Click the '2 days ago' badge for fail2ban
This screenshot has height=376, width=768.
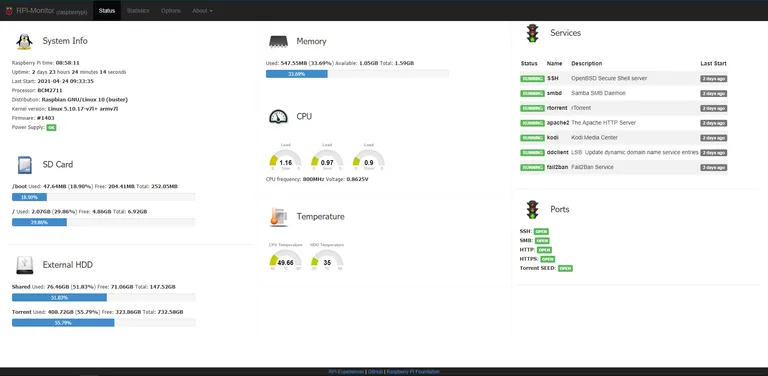pyautogui.click(x=714, y=167)
